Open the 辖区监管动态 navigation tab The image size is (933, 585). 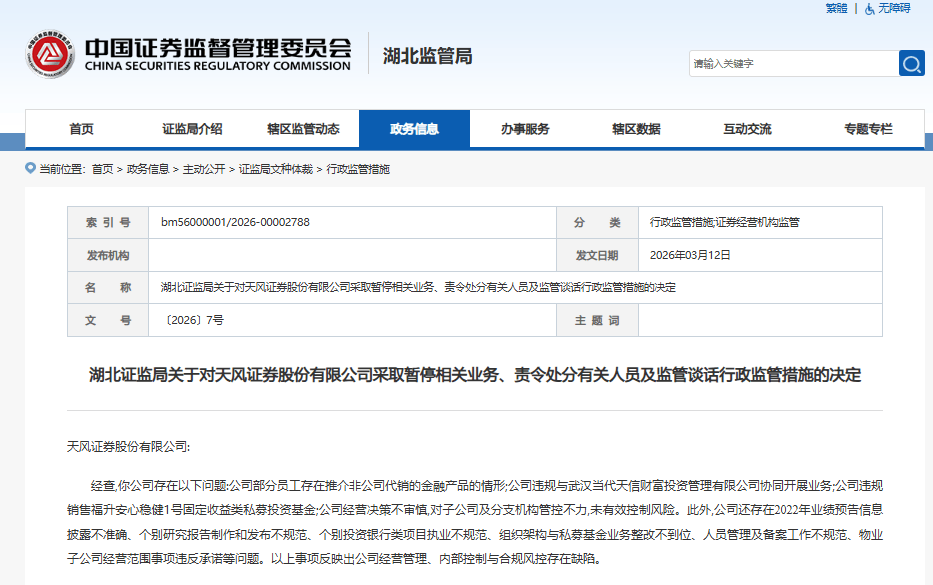[303, 129]
